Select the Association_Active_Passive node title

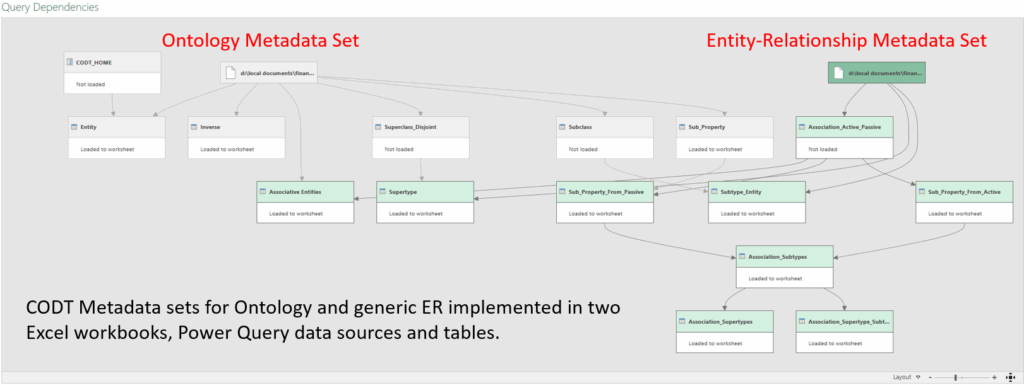[845, 127]
